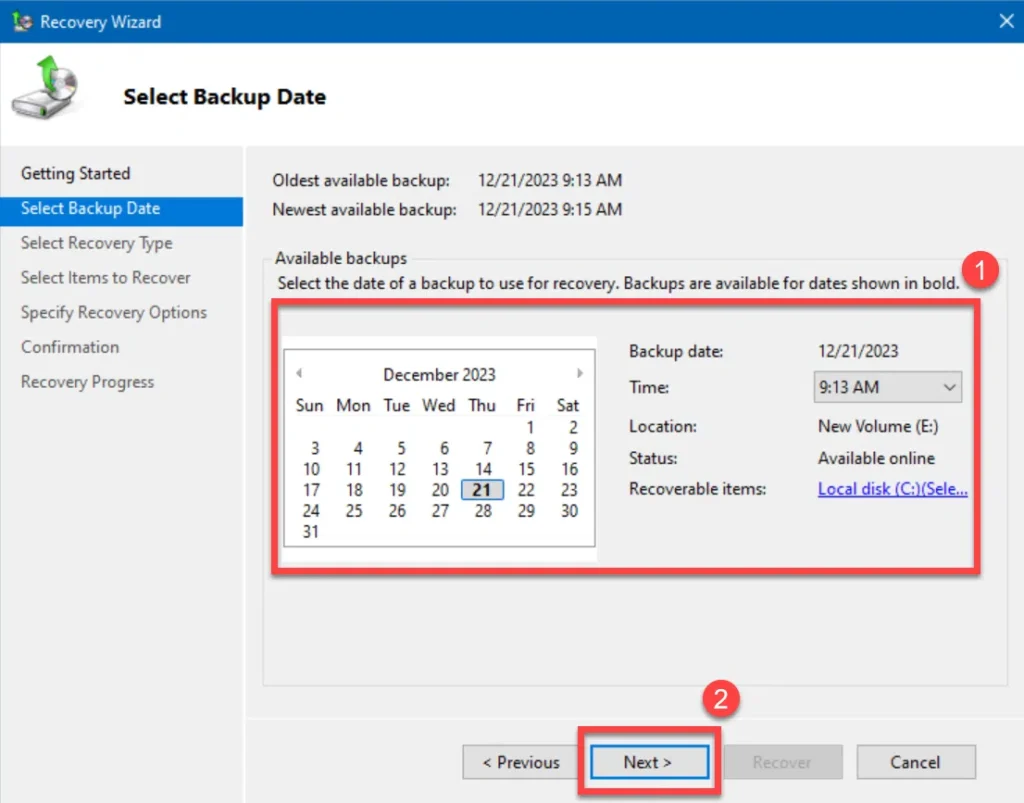1024x803 pixels.
Task: Select the Select Recovery Type step
Action: point(97,243)
